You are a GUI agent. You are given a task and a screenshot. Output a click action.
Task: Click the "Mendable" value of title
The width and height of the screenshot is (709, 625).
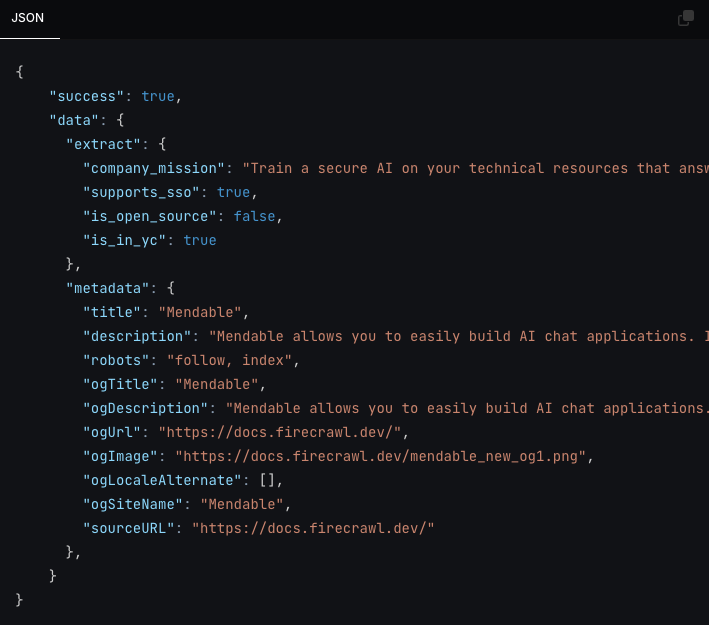(x=203, y=312)
